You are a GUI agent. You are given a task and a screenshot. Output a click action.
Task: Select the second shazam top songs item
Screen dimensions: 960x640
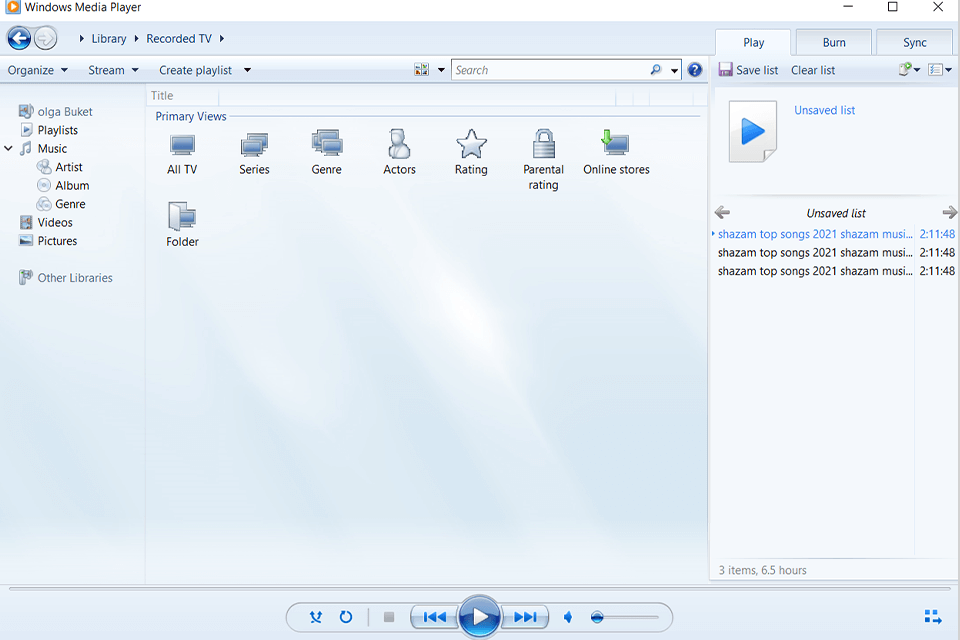point(835,252)
